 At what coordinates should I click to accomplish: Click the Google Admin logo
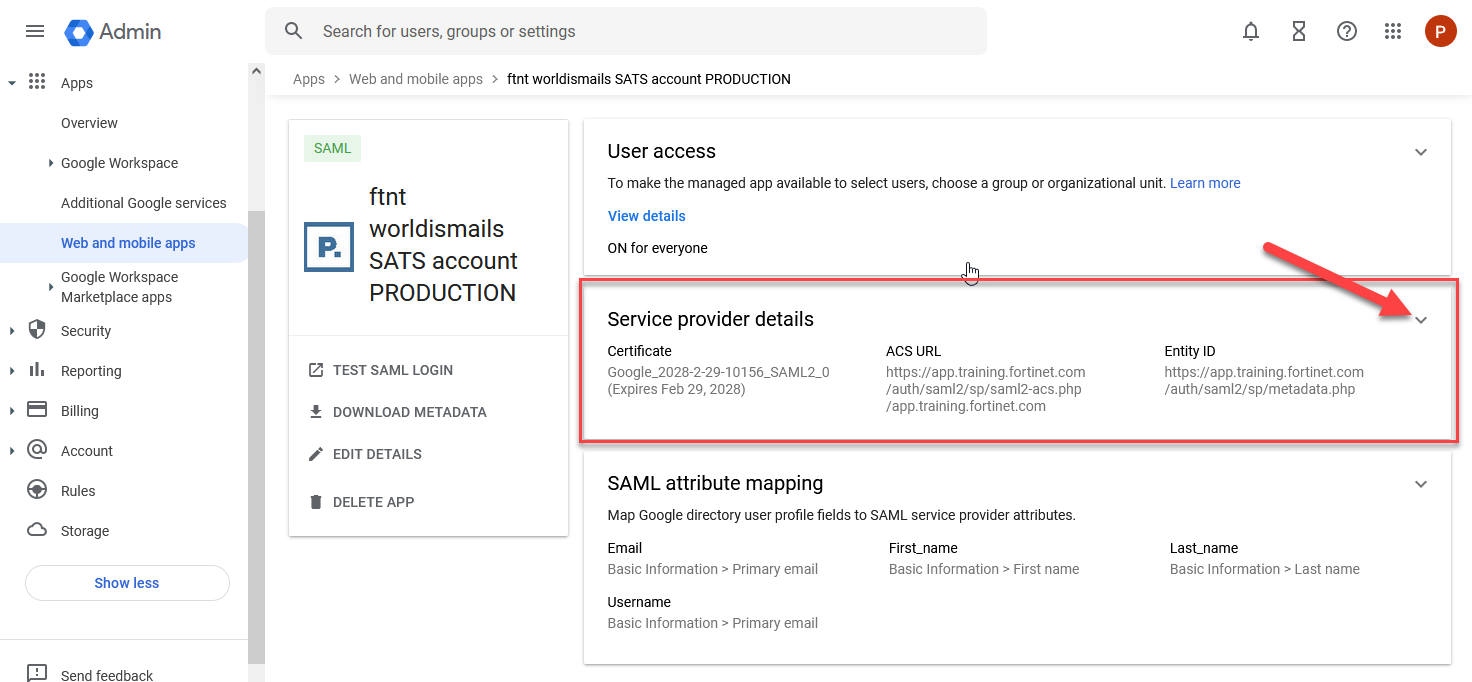pyautogui.click(x=113, y=32)
